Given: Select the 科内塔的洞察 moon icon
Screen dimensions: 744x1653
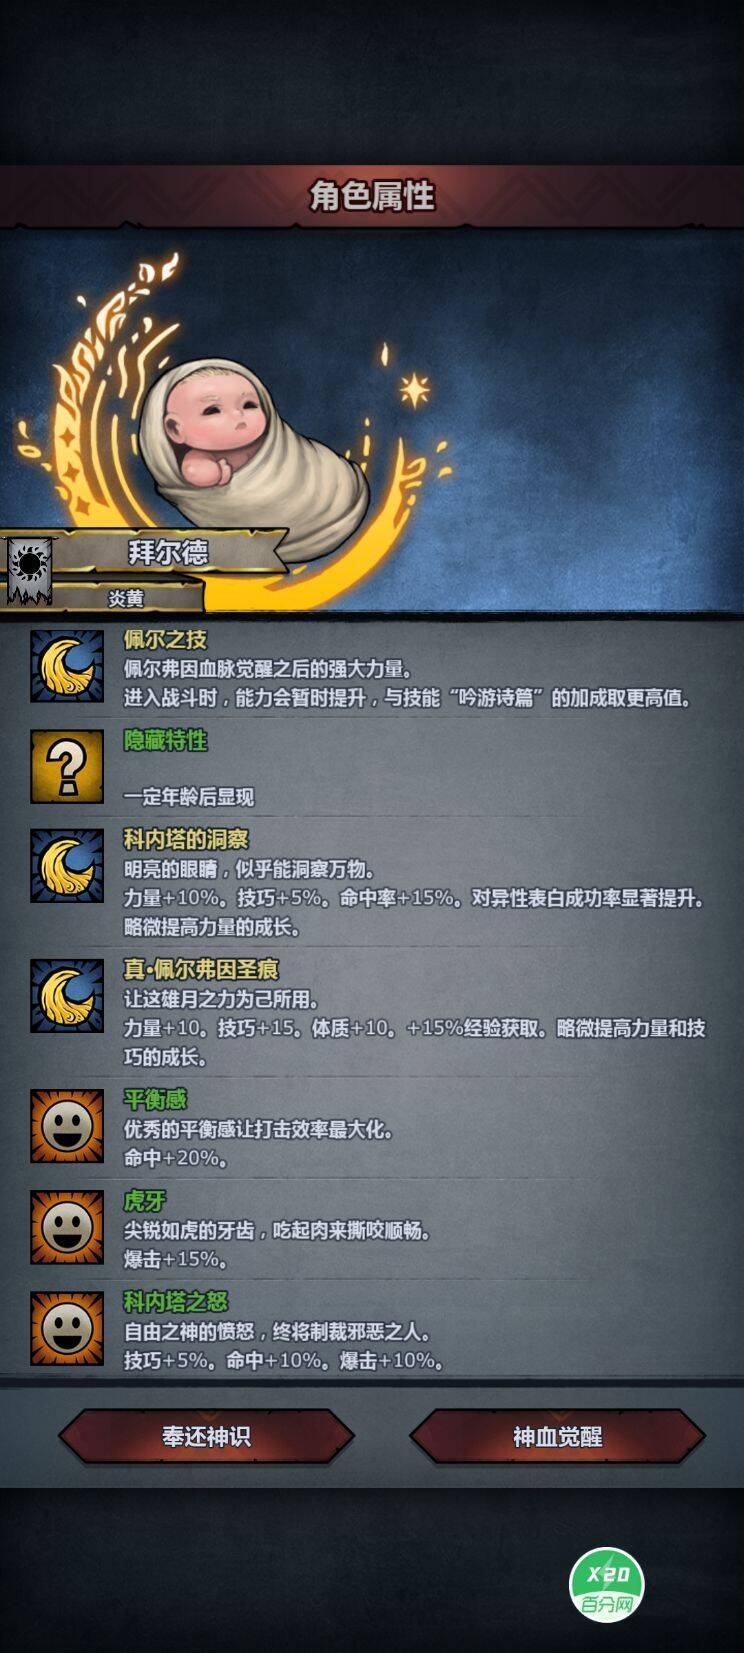Looking at the screenshot, I should click(67, 866).
